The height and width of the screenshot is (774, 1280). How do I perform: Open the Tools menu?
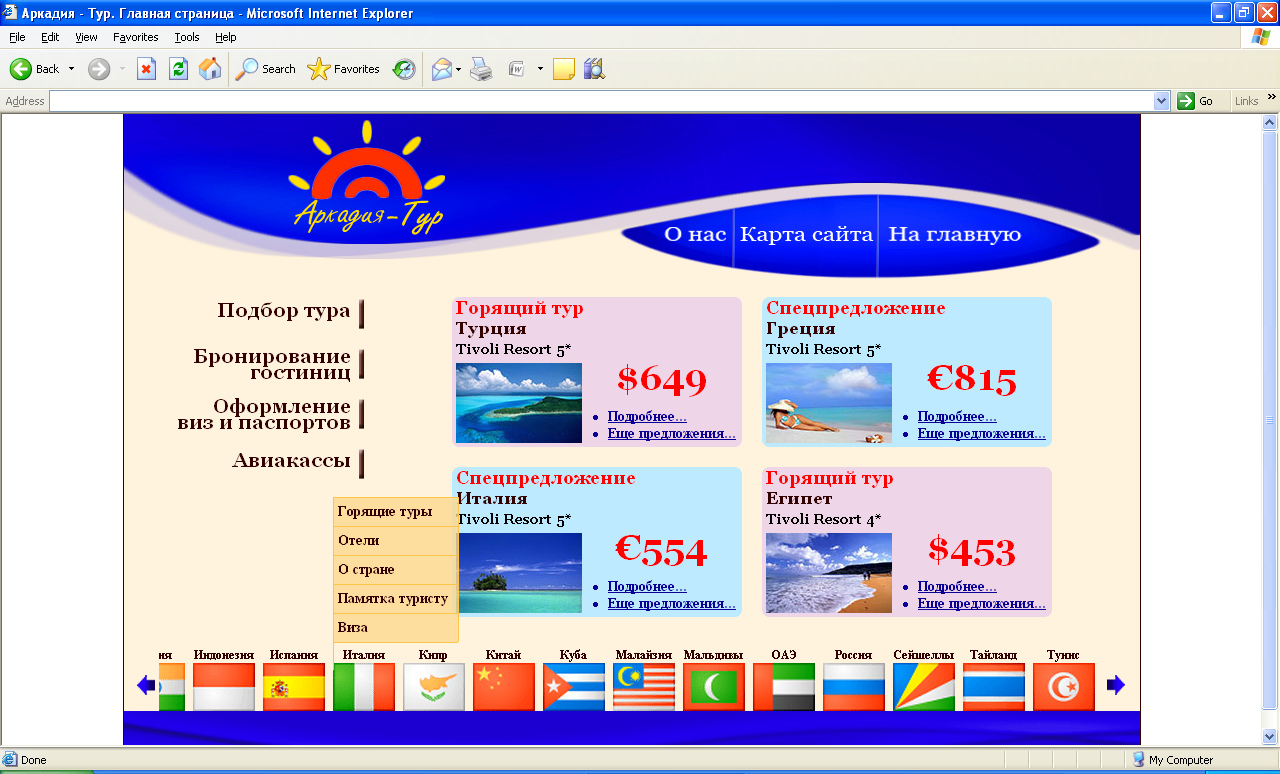click(x=187, y=37)
